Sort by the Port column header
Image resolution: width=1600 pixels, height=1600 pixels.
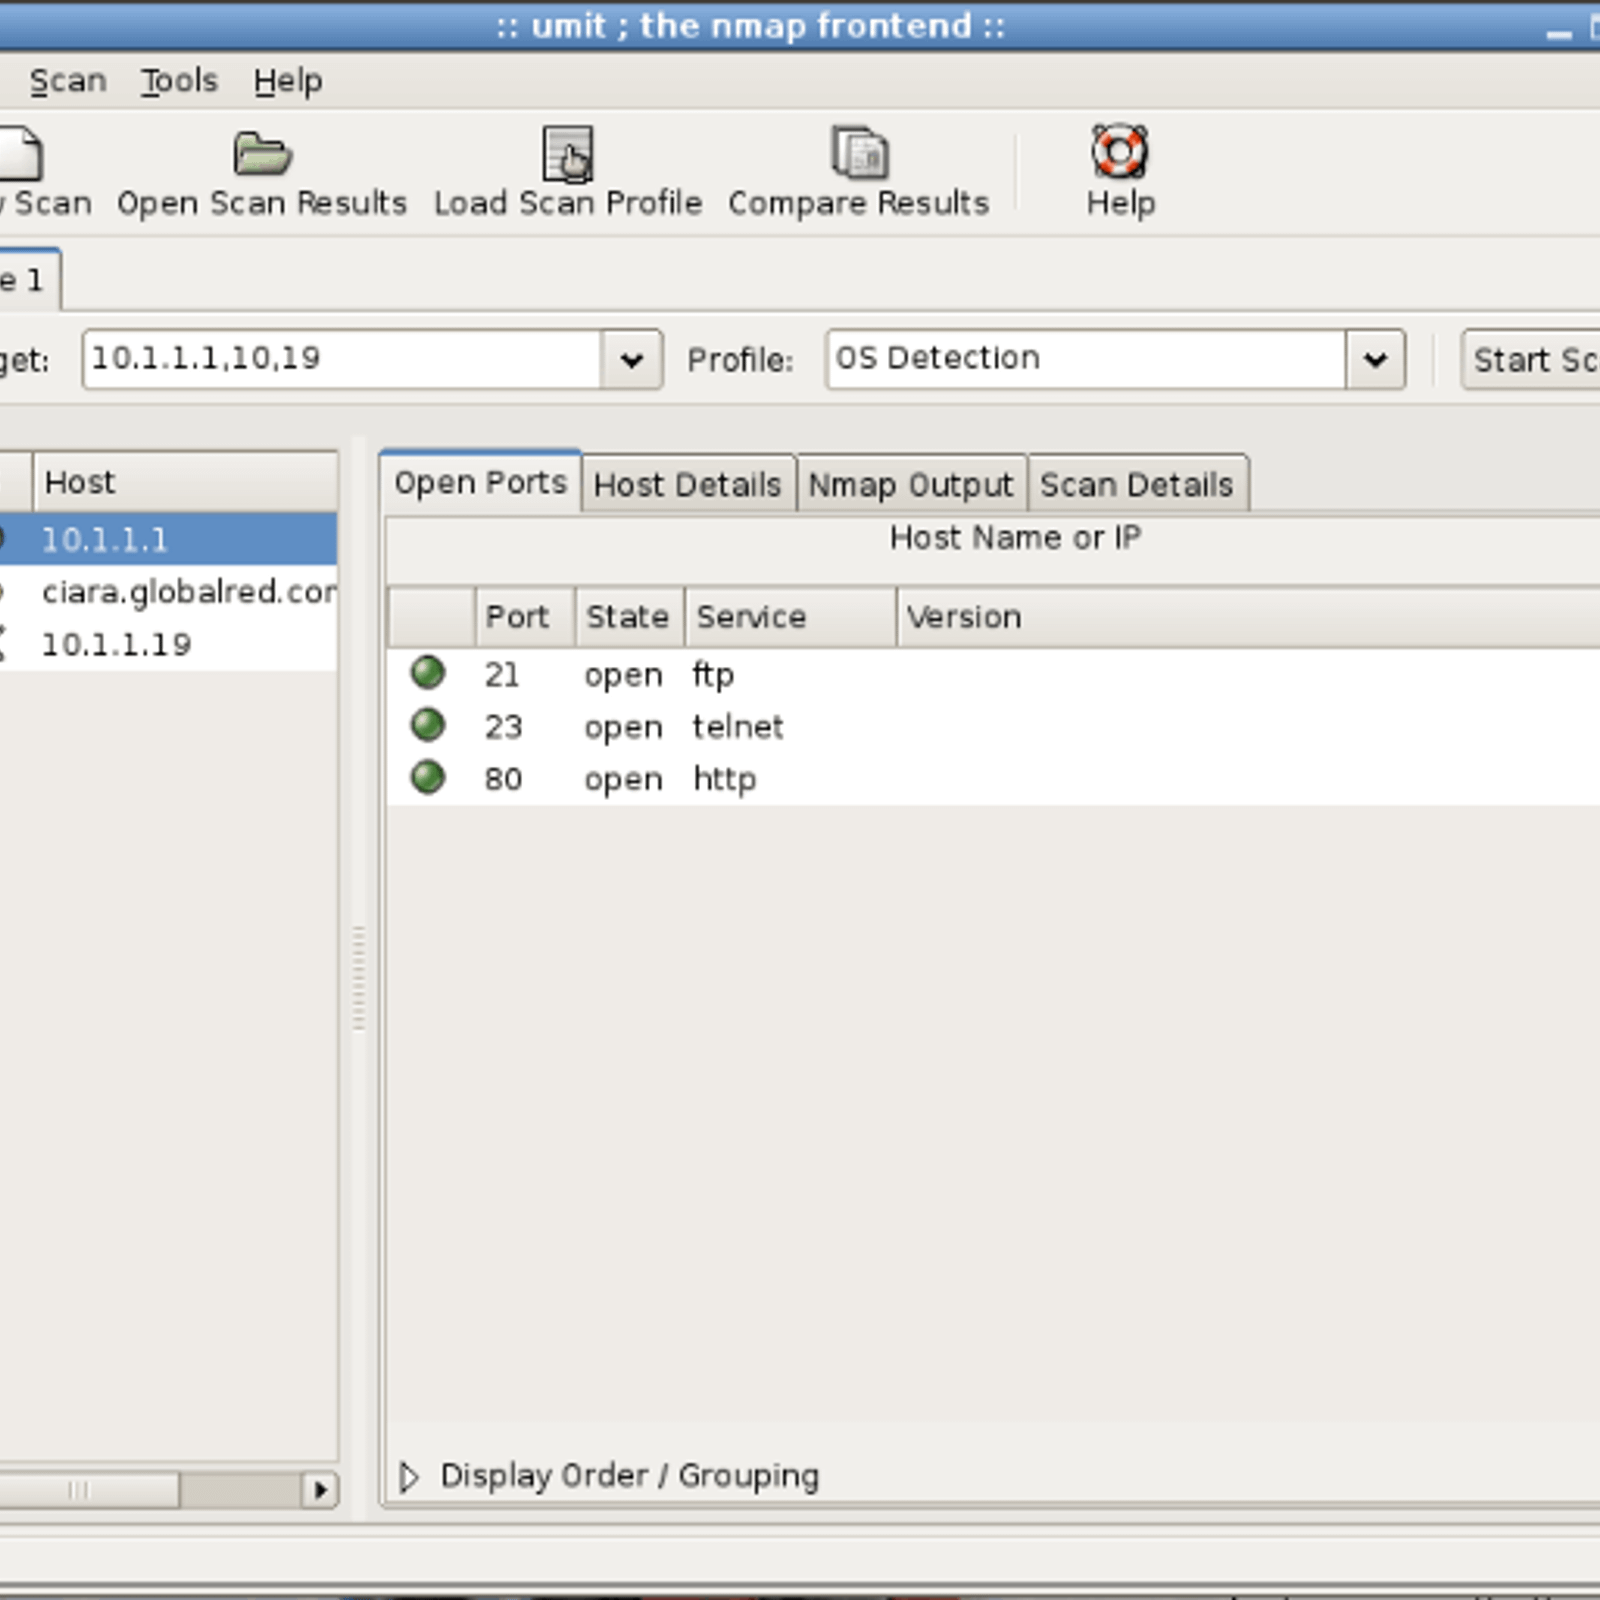coord(526,617)
